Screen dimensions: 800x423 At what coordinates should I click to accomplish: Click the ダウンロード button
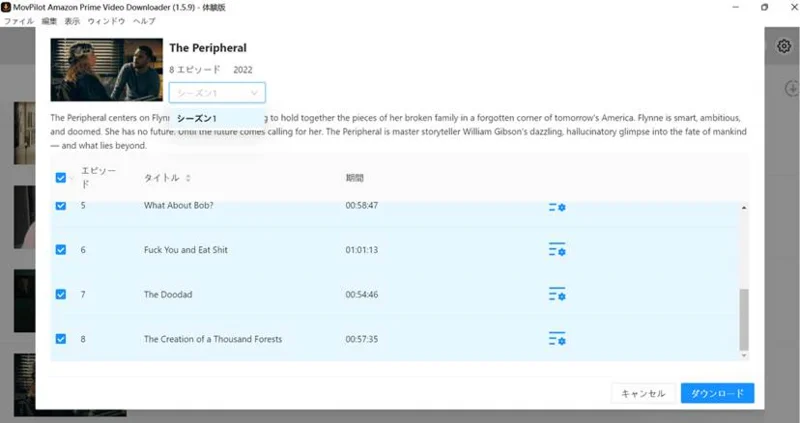(717, 393)
